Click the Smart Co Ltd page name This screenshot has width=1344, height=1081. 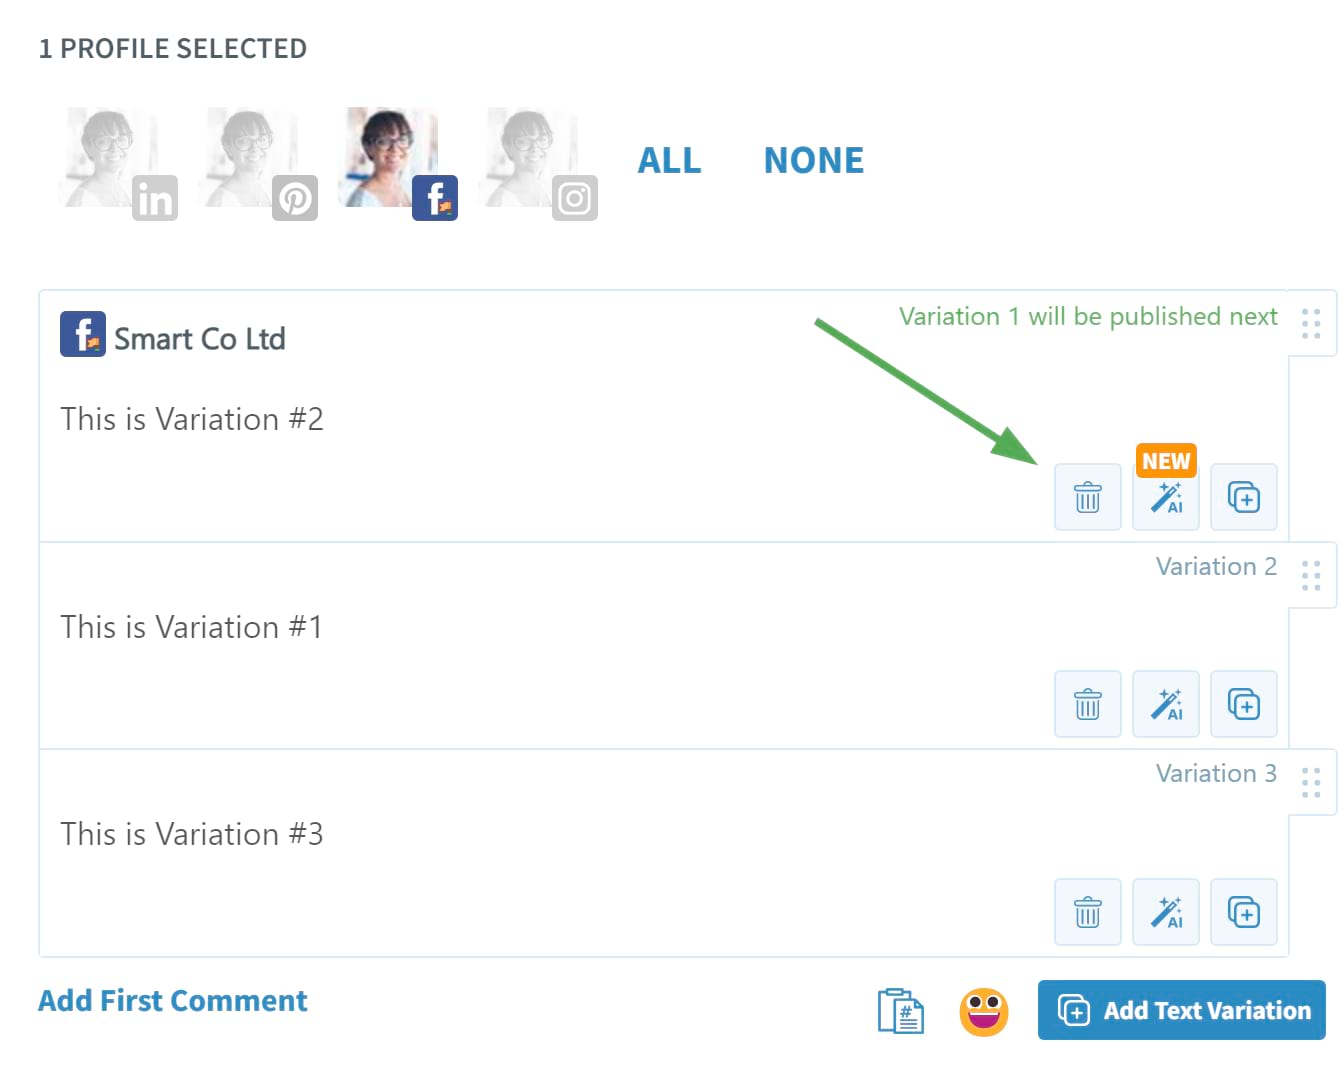pyautogui.click(x=199, y=339)
